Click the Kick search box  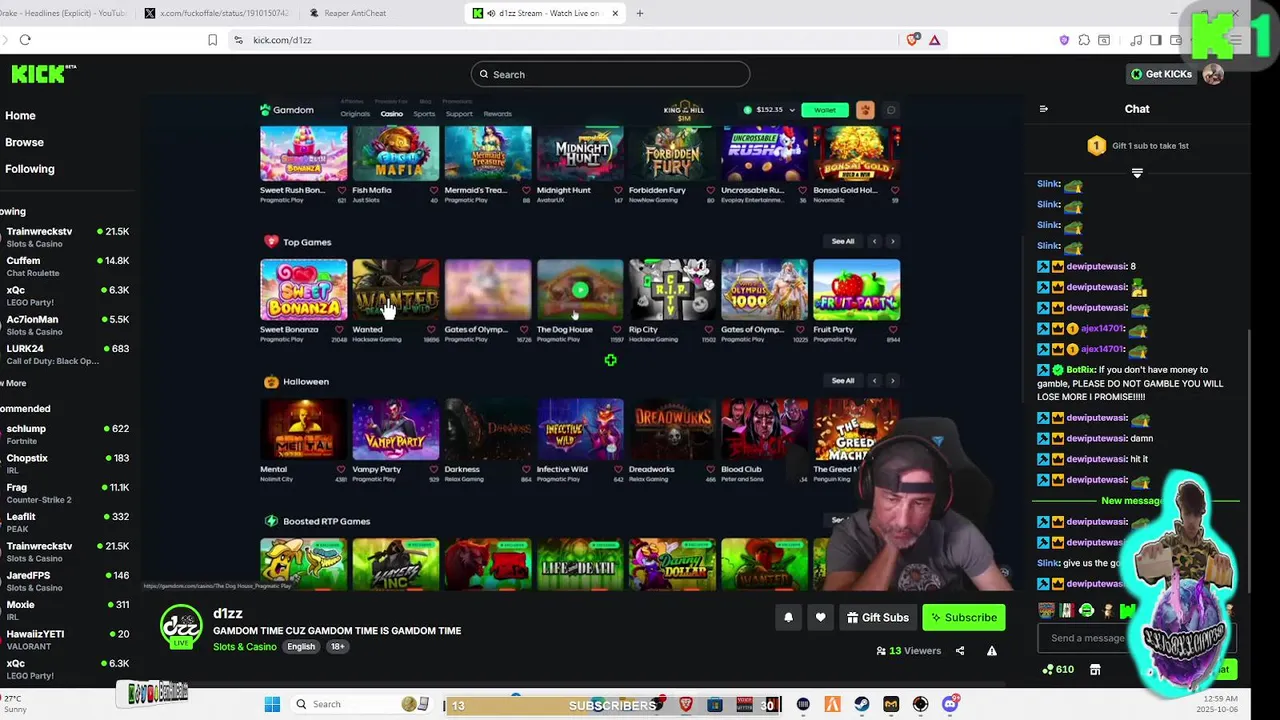610,74
